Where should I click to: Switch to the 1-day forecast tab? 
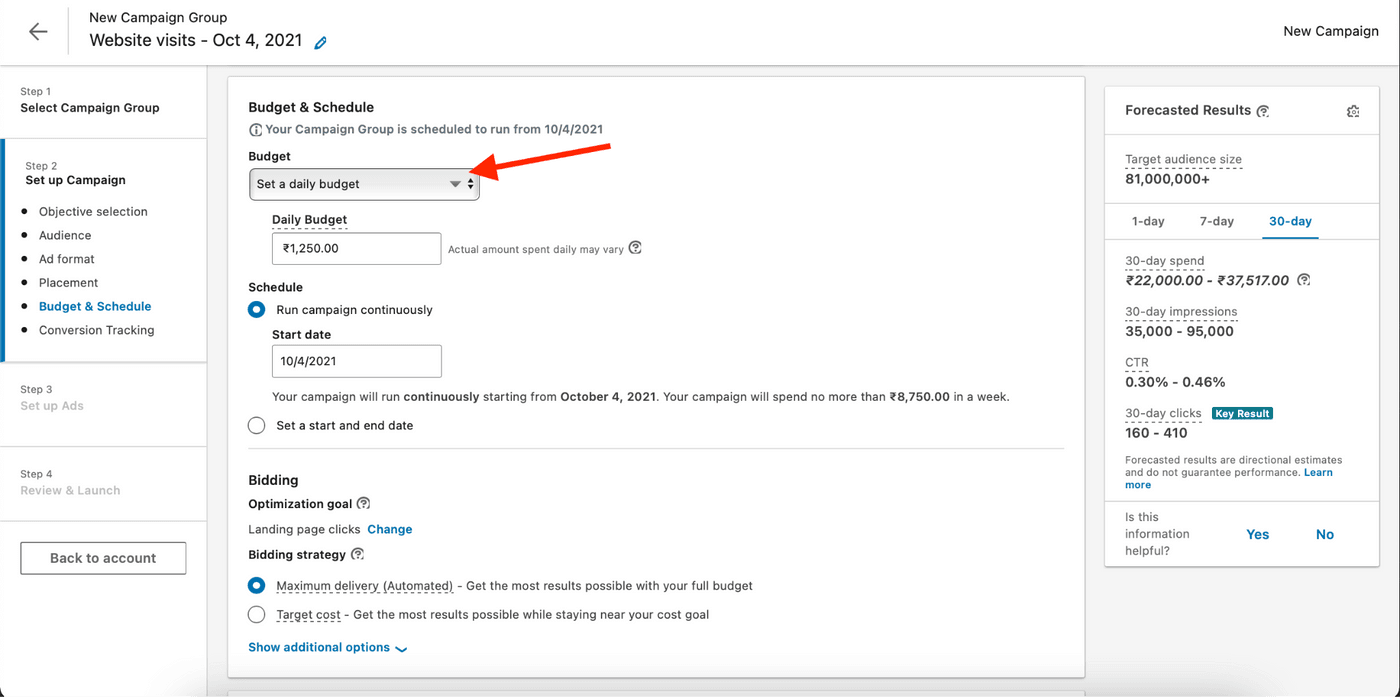[1147, 221]
